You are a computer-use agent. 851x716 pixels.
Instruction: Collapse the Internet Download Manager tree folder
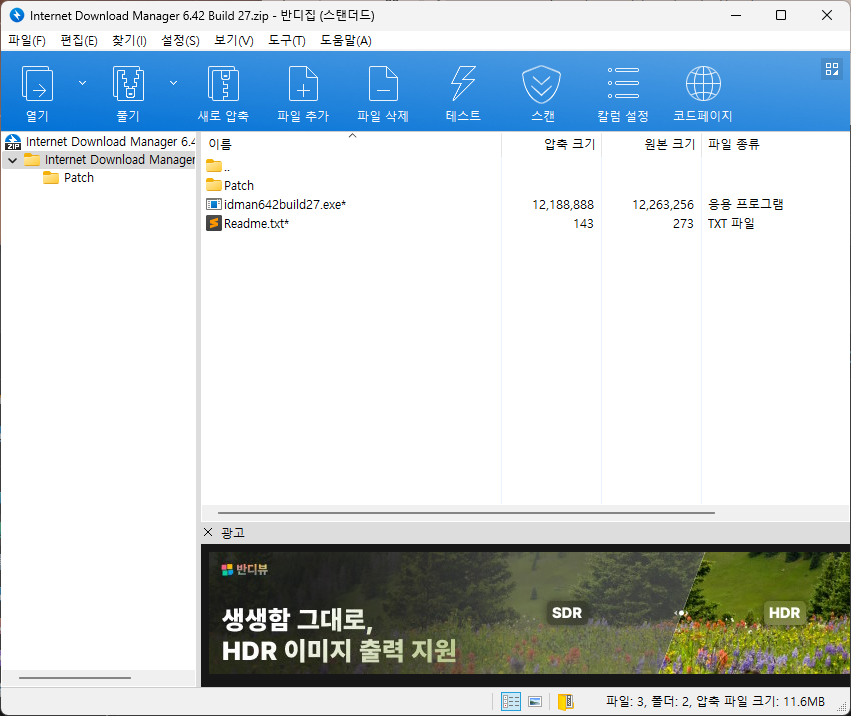pyautogui.click(x=13, y=160)
